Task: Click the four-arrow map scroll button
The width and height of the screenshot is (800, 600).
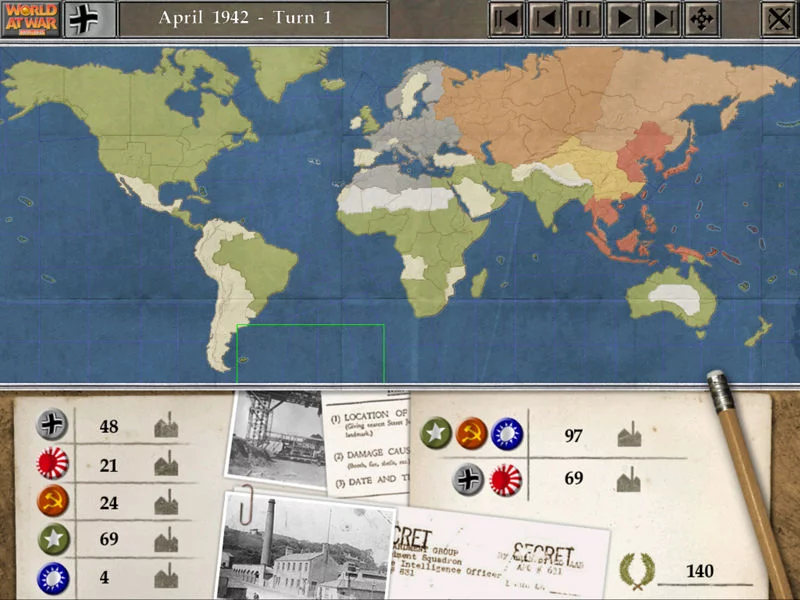Action: coord(702,19)
